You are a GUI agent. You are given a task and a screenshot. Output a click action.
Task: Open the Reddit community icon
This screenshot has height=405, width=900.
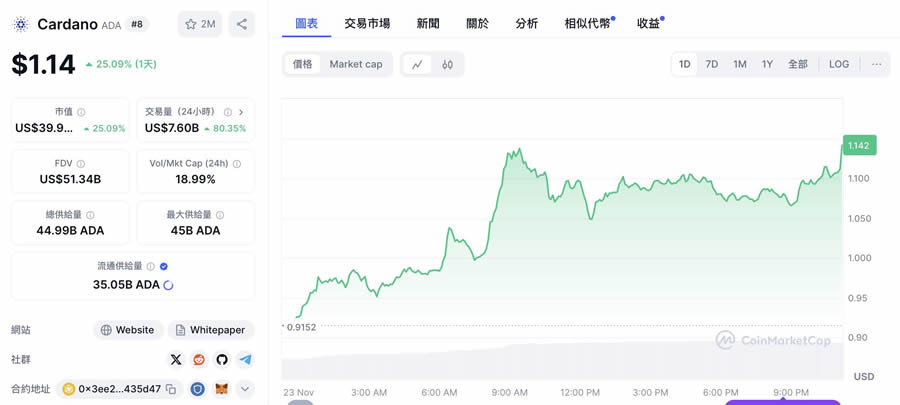[x=199, y=359]
